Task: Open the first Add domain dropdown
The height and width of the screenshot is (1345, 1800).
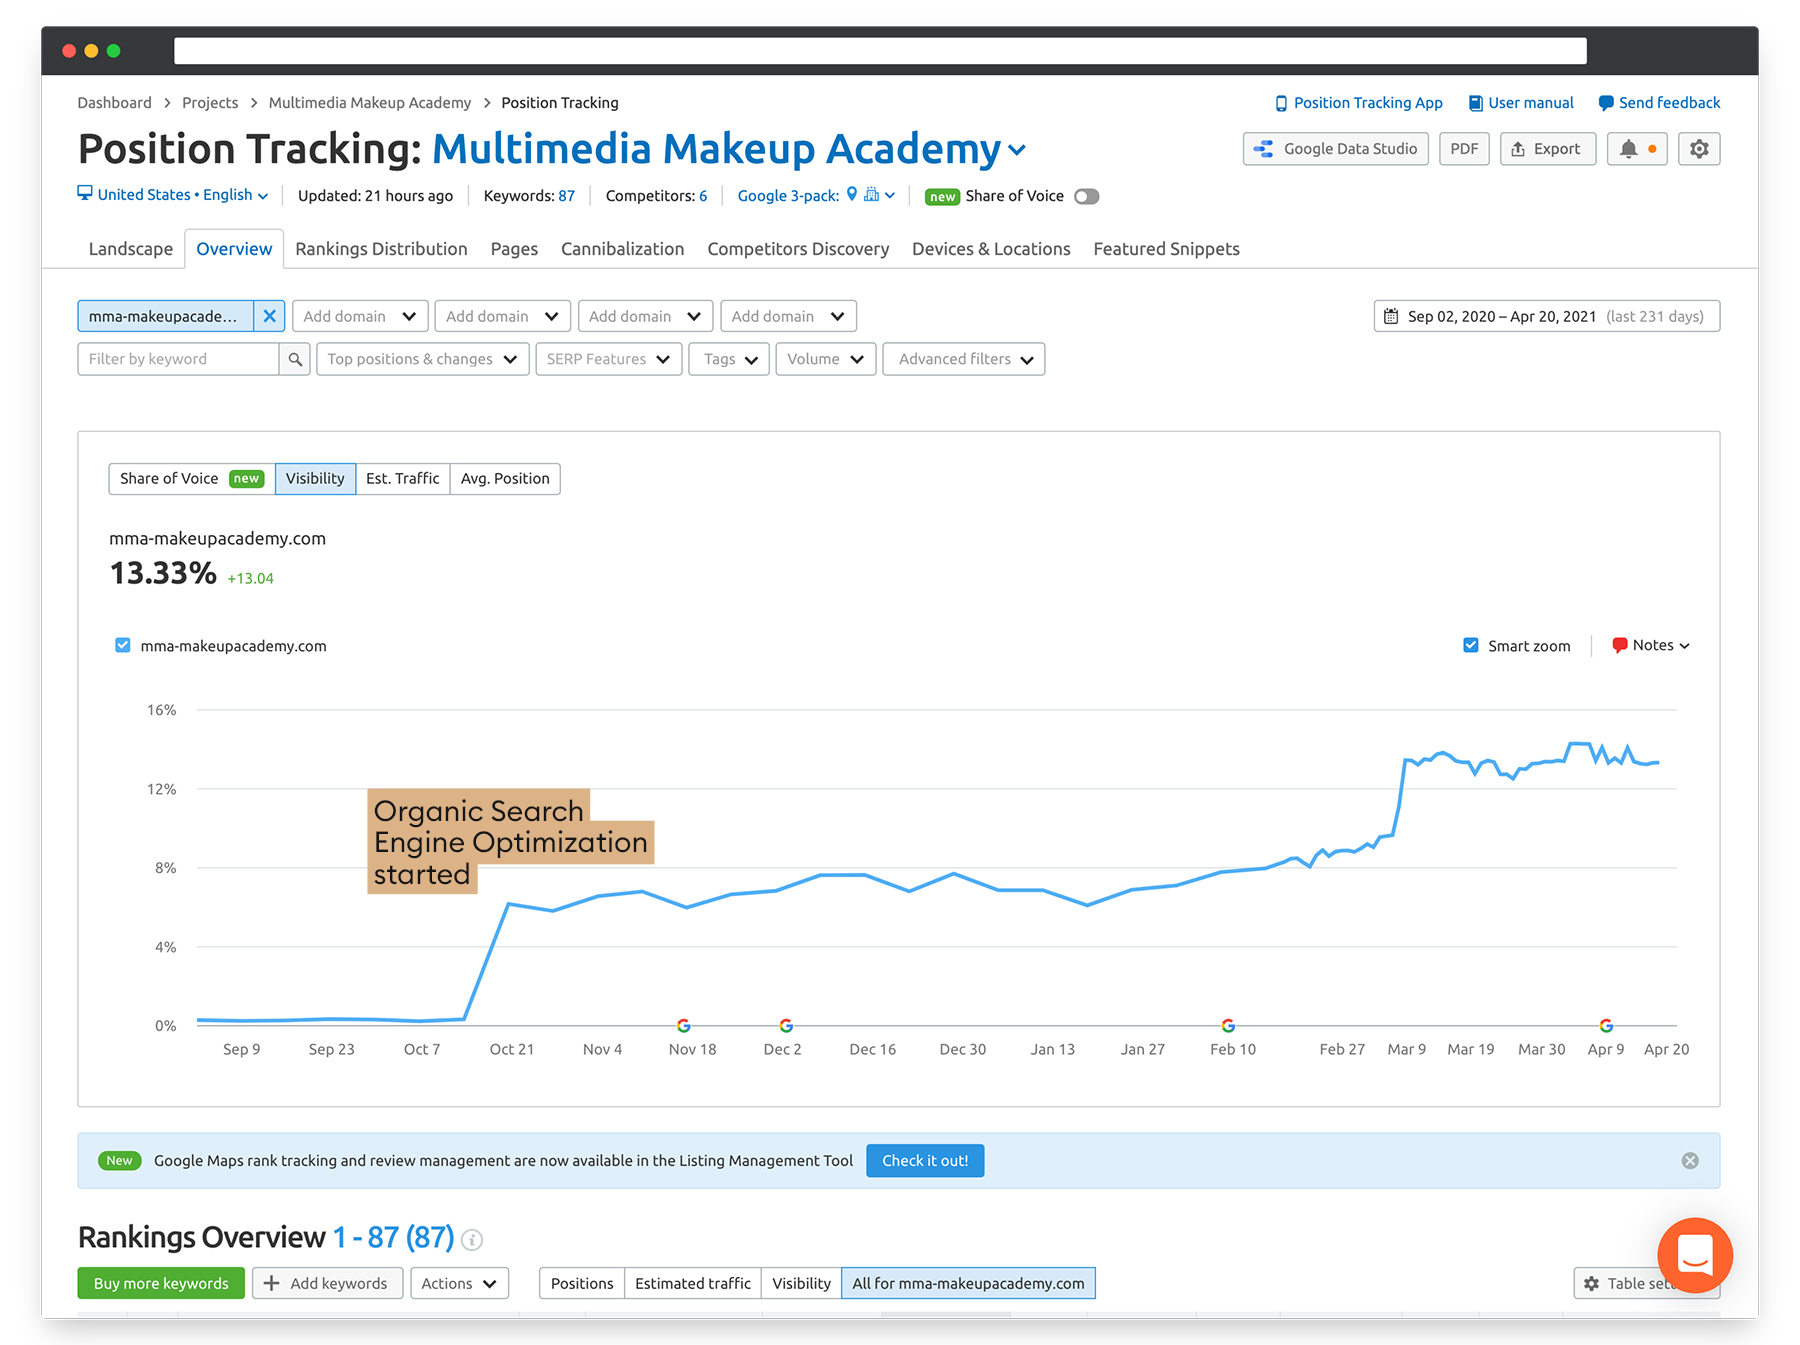Action: coord(360,316)
